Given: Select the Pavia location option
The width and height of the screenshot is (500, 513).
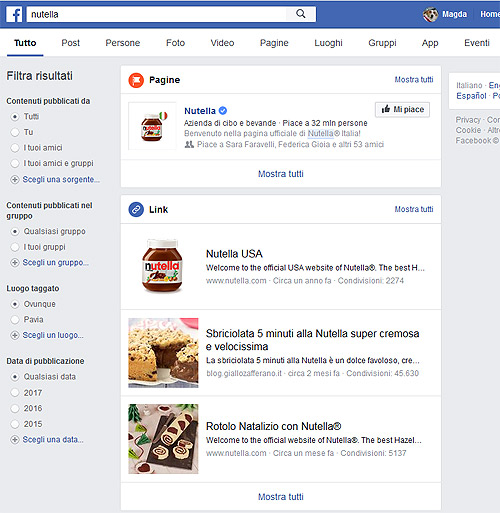Looking at the screenshot, I should (15, 320).
